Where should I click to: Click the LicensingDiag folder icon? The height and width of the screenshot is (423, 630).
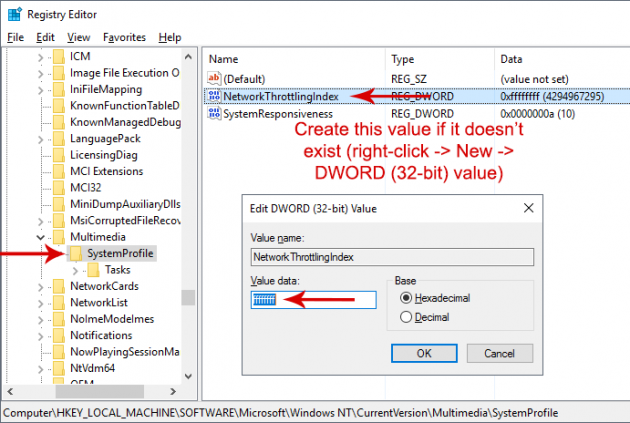(59, 155)
